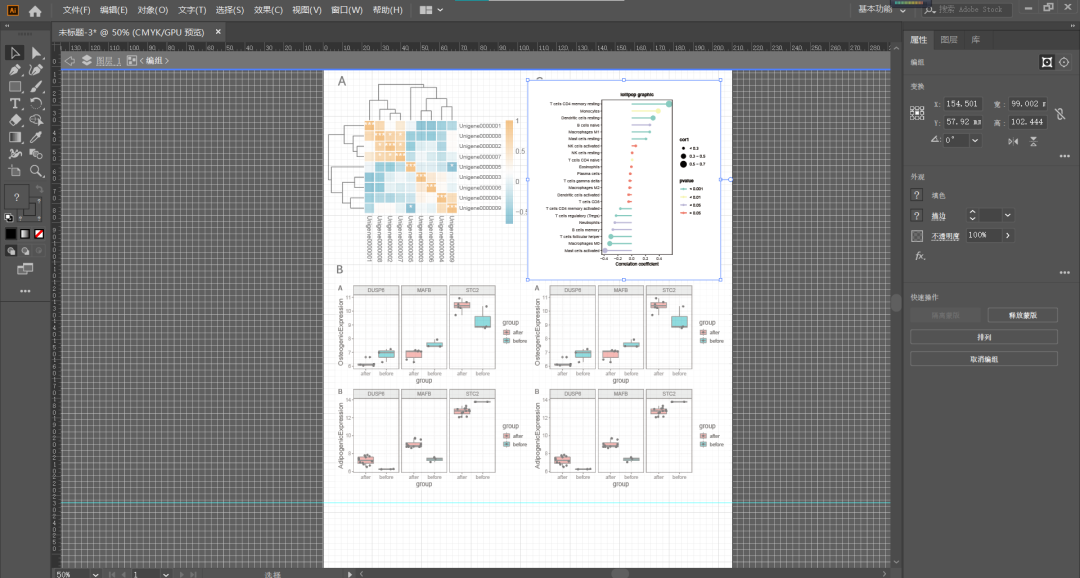1080x578 pixels.
Task: Reset default fill and stroke
Action: tap(9, 218)
